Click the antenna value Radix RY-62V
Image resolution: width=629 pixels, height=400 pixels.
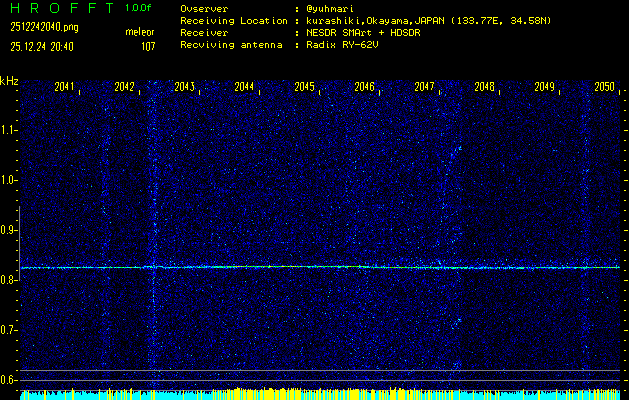[x=342, y=45]
